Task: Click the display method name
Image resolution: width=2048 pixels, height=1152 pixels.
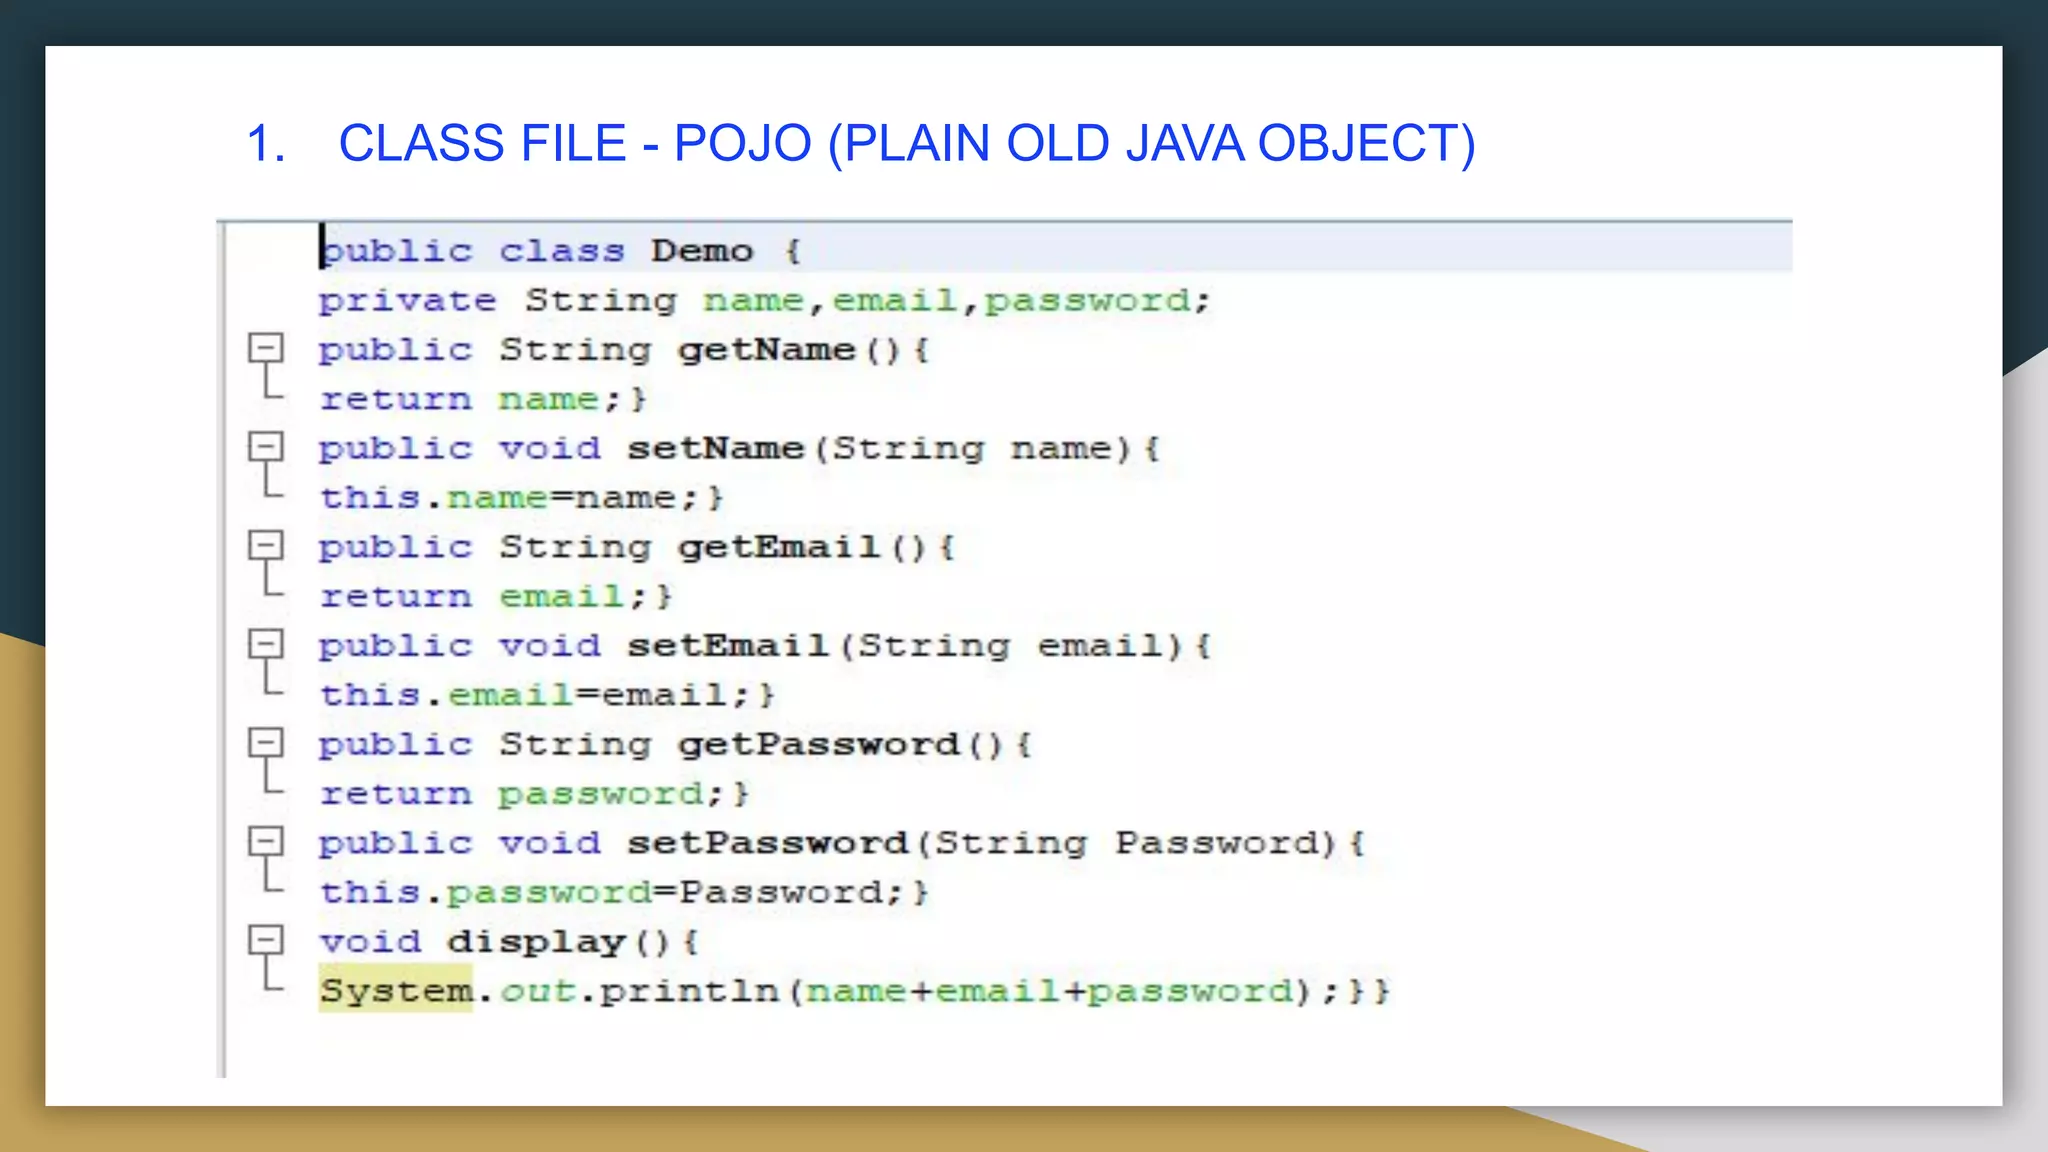Action: (536, 942)
